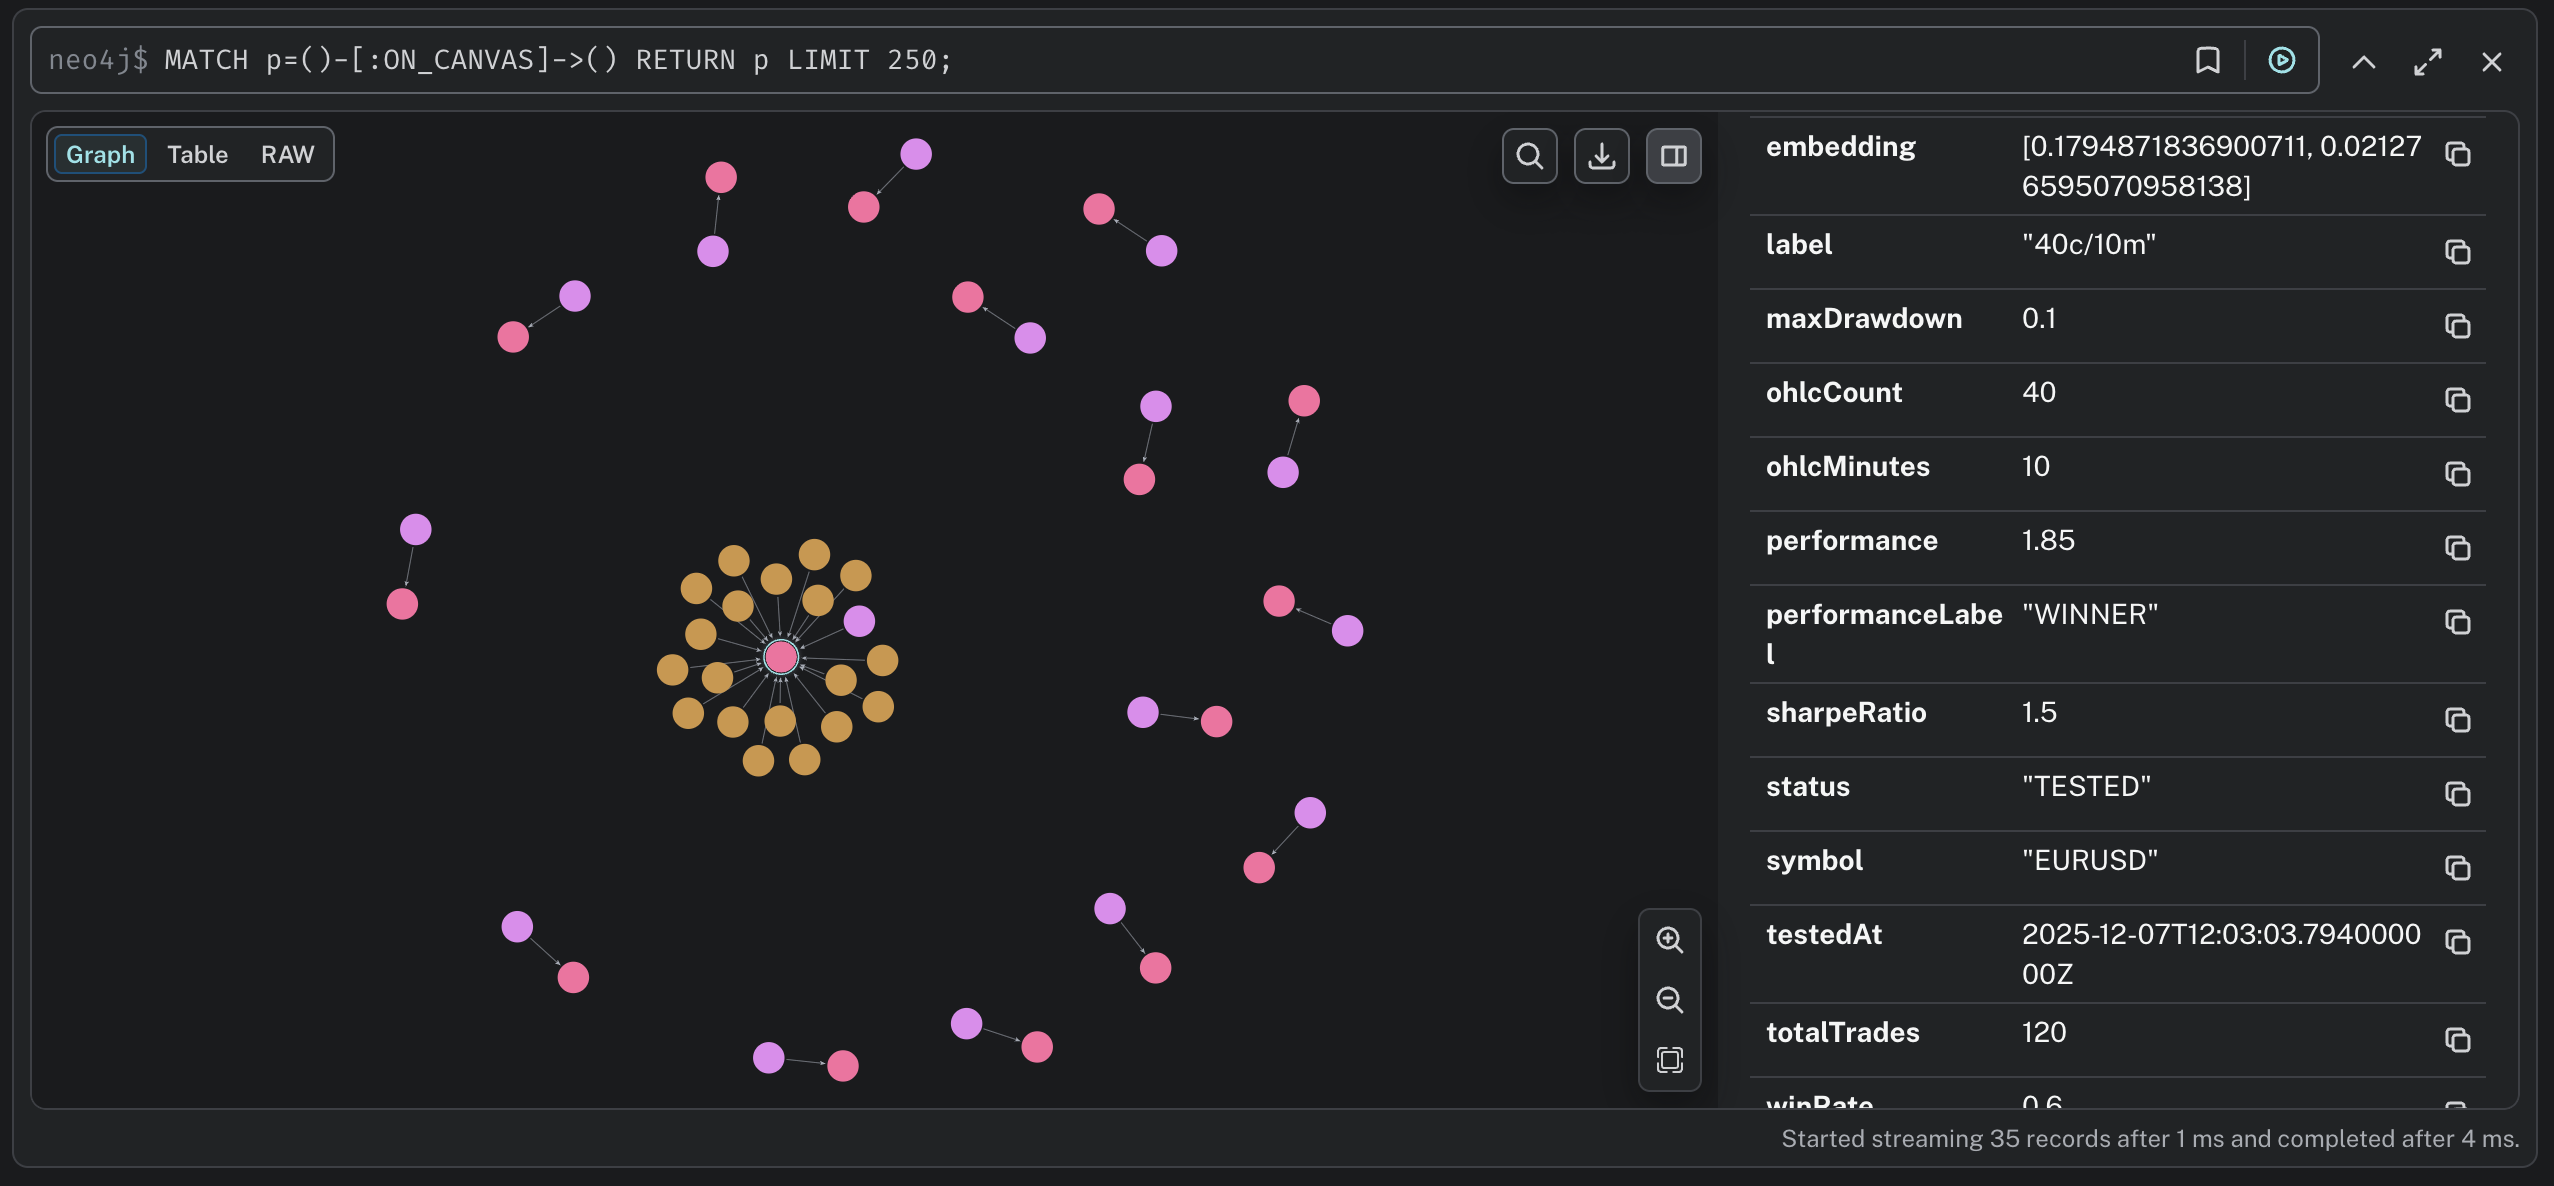
Task: Collapse the result frame with chevron
Action: coord(2363,62)
